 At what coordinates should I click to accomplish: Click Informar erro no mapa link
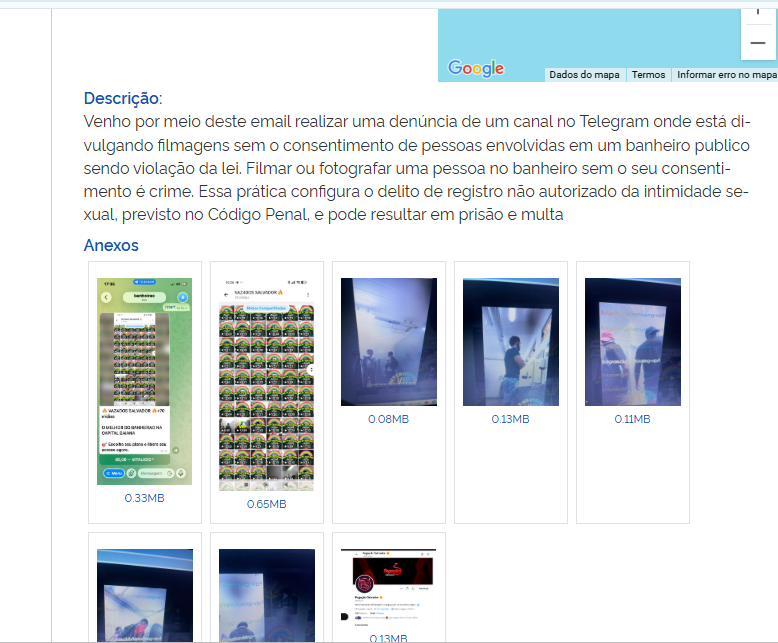click(x=726, y=75)
